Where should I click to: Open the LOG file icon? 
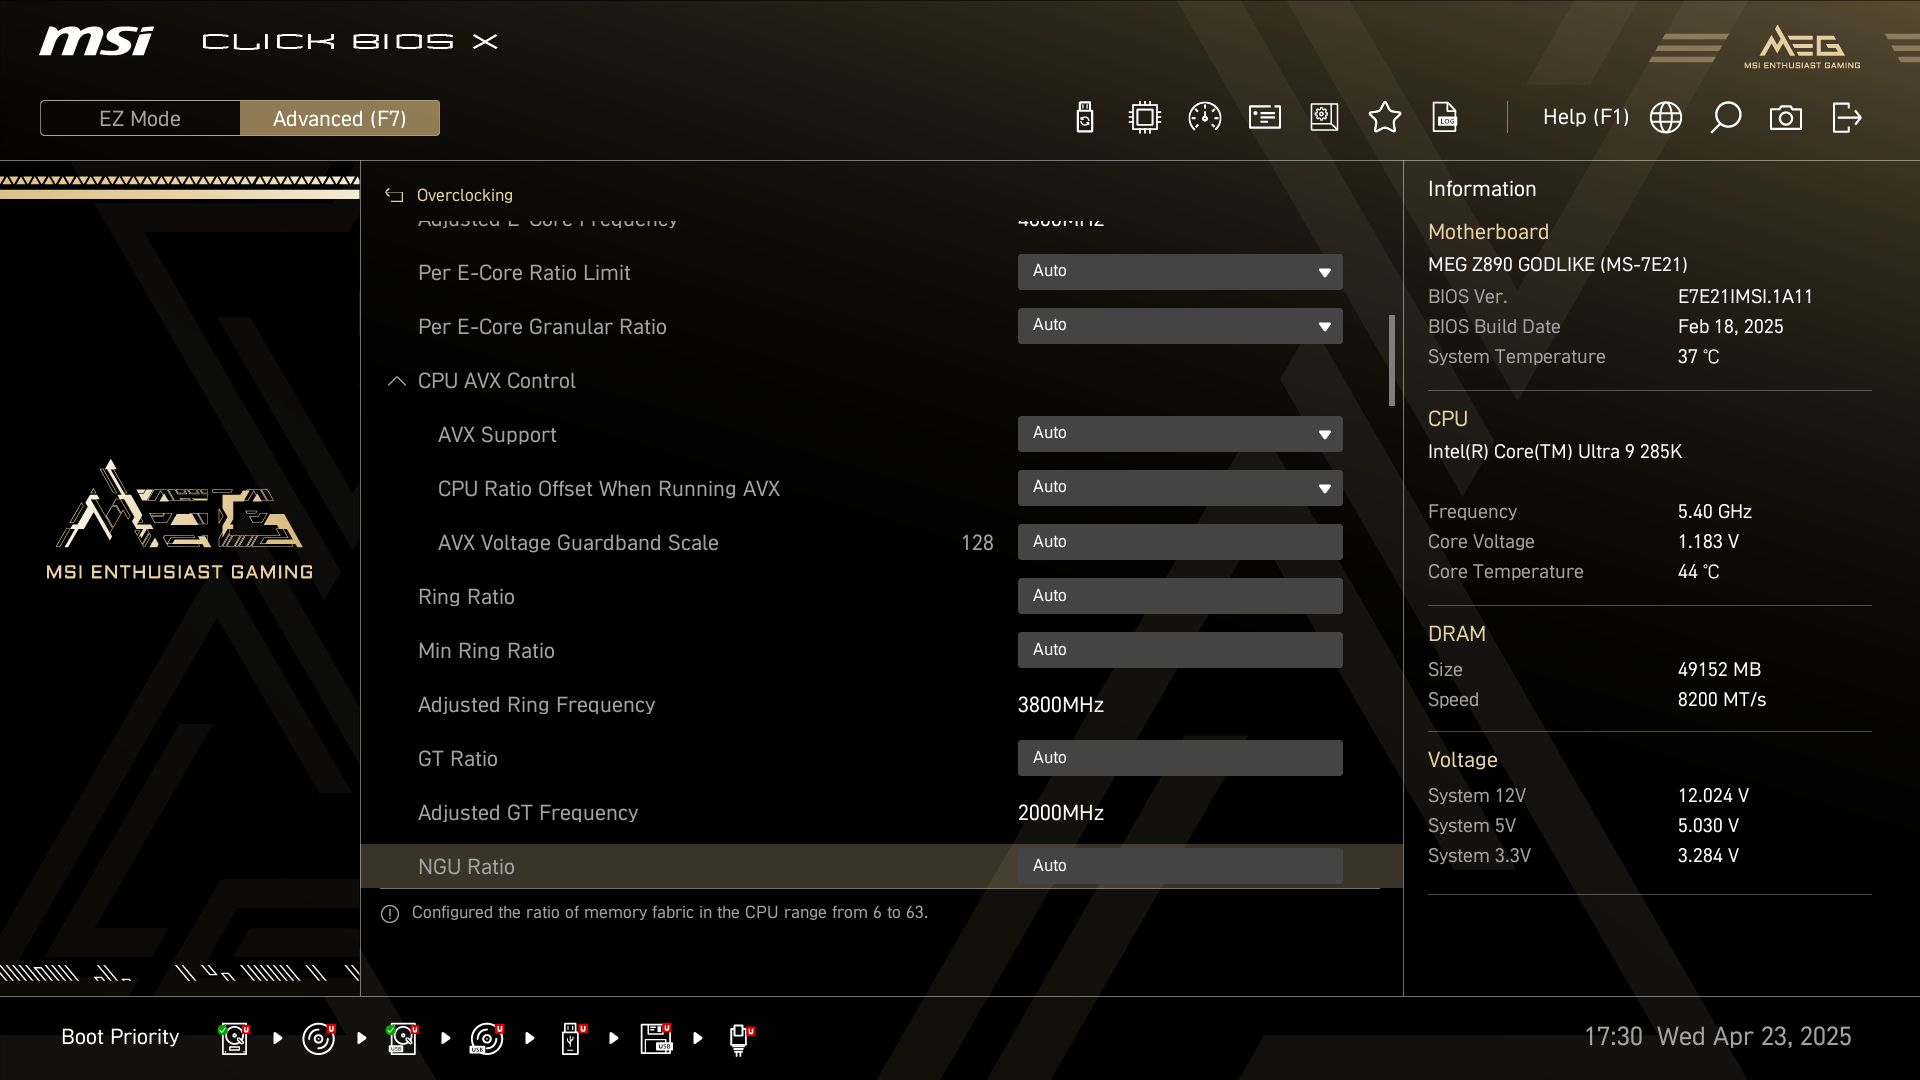click(x=1445, y=118)
